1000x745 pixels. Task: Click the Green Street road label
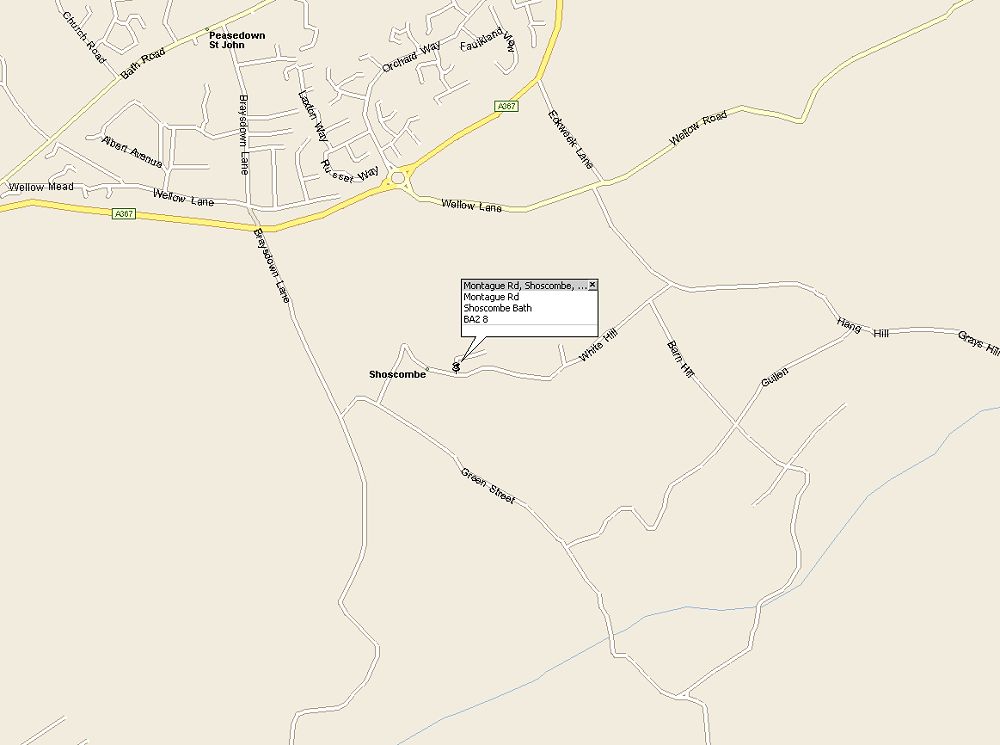[488, 486]
